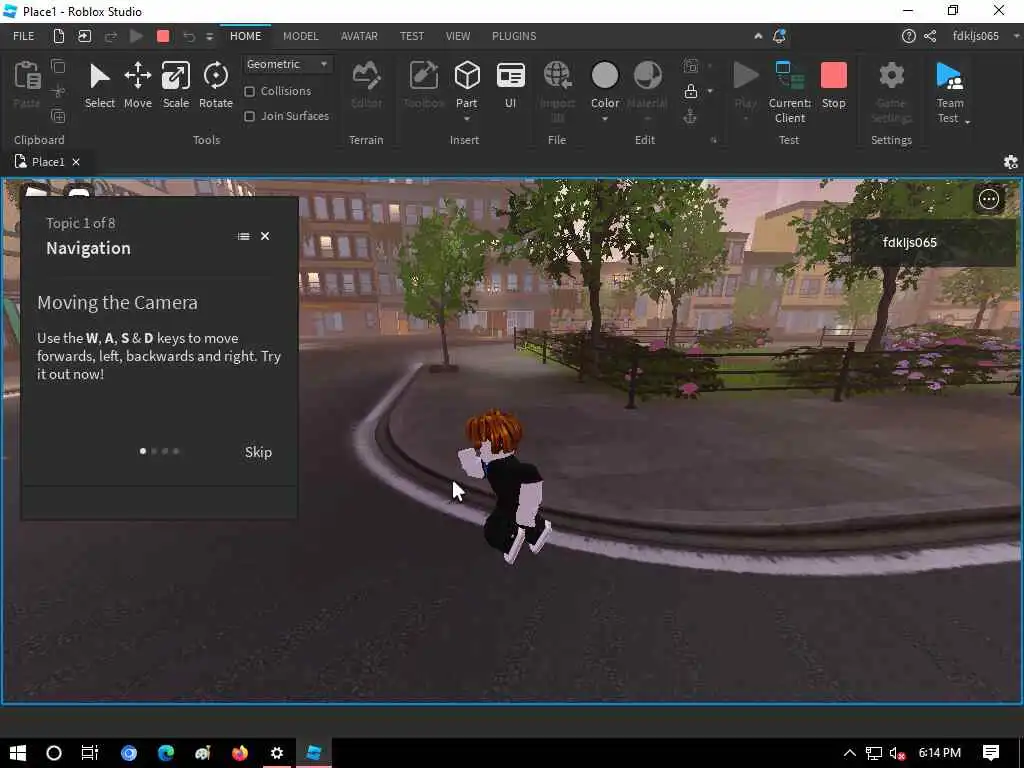Close the Place1 document tab
This screenshot has width=1024, height=768.
[x=76, y=162]
